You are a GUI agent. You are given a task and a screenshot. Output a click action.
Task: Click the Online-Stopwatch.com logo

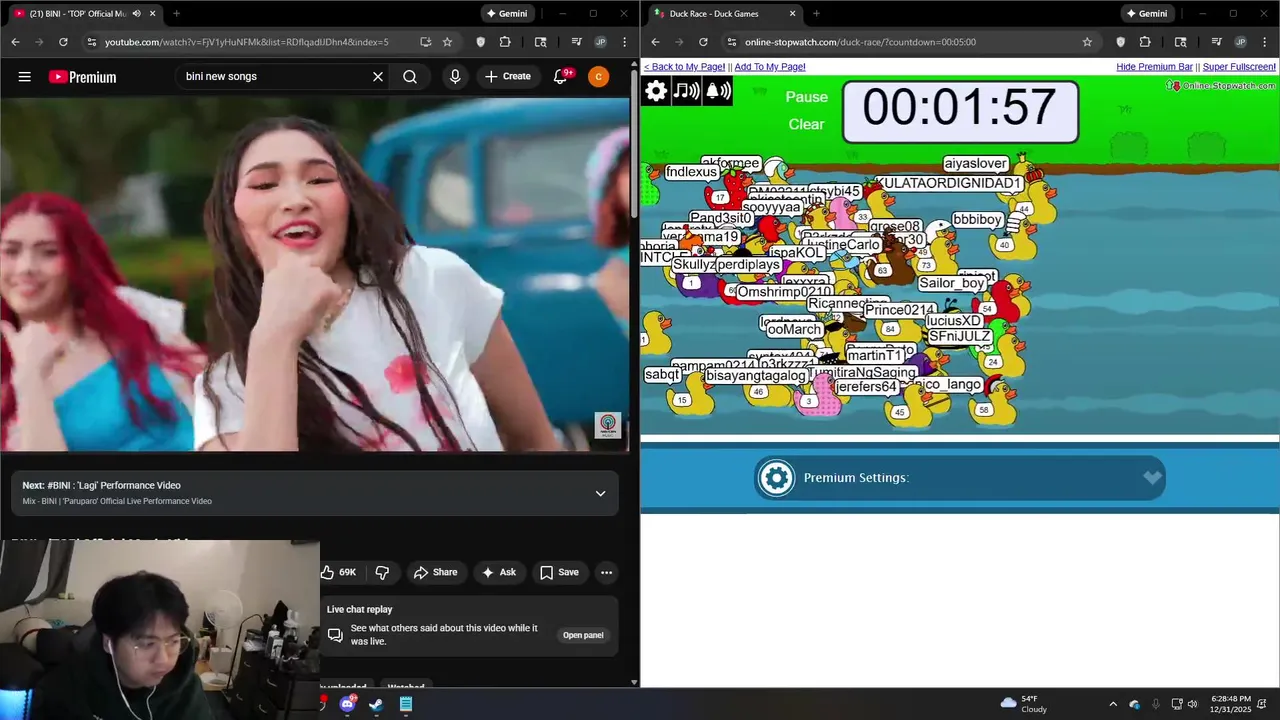click(1221, 86)
